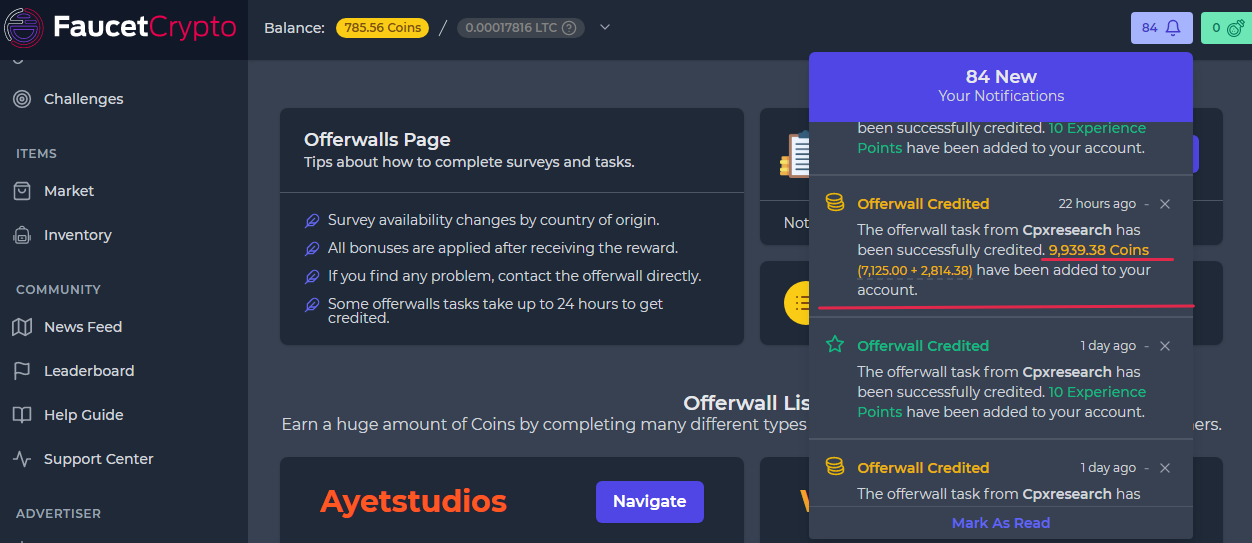Screen dimensions: 1252x543
Task: Click the FaucetCrypto logo icon
Action: click(x=24, y=28)
